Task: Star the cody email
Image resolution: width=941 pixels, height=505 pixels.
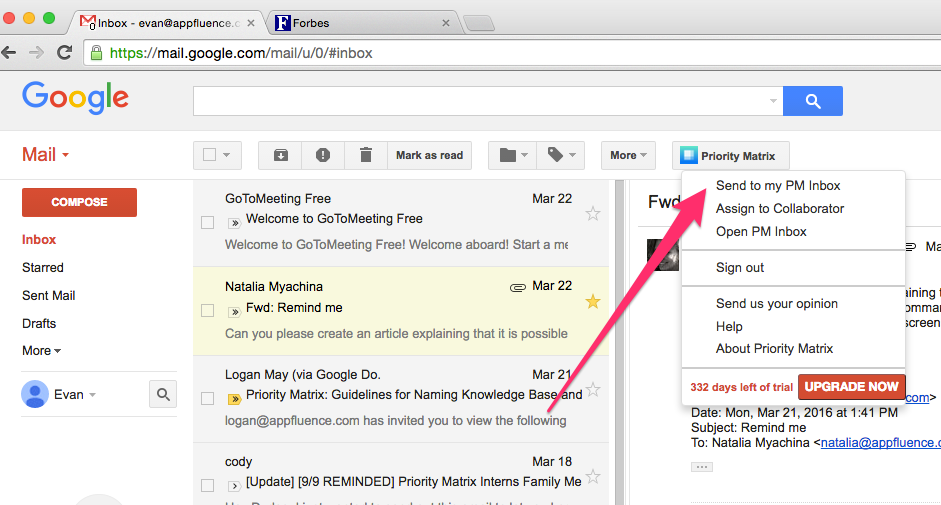Action: 593,477
